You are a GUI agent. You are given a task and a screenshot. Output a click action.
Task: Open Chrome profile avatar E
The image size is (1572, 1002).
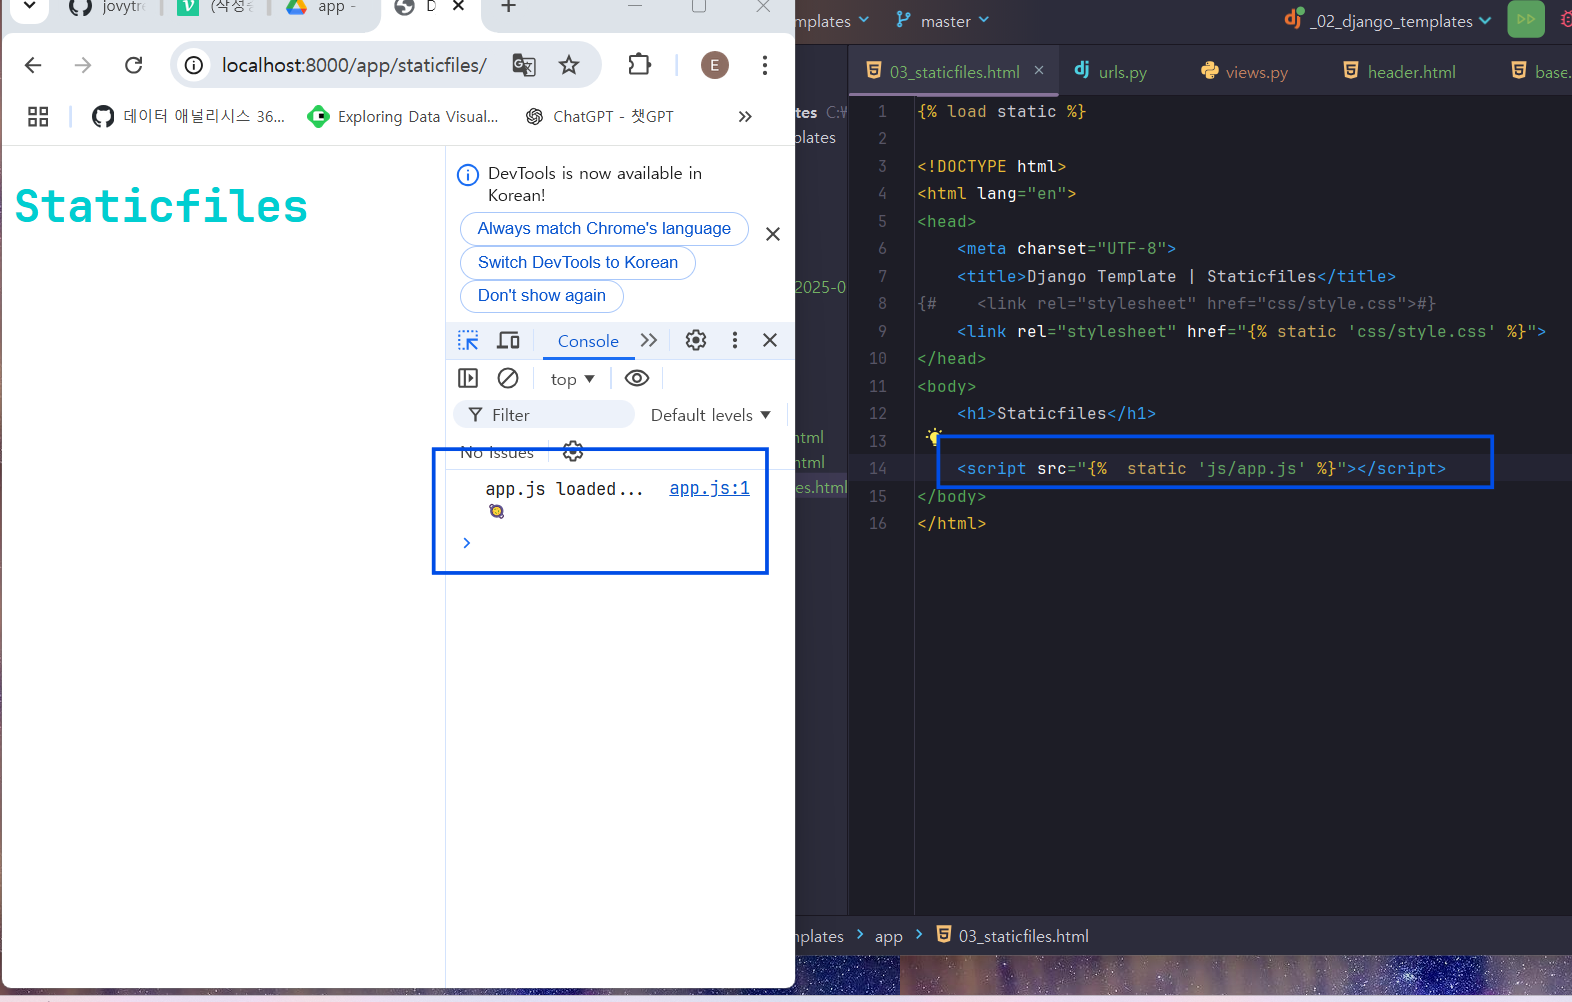[714, 65]
